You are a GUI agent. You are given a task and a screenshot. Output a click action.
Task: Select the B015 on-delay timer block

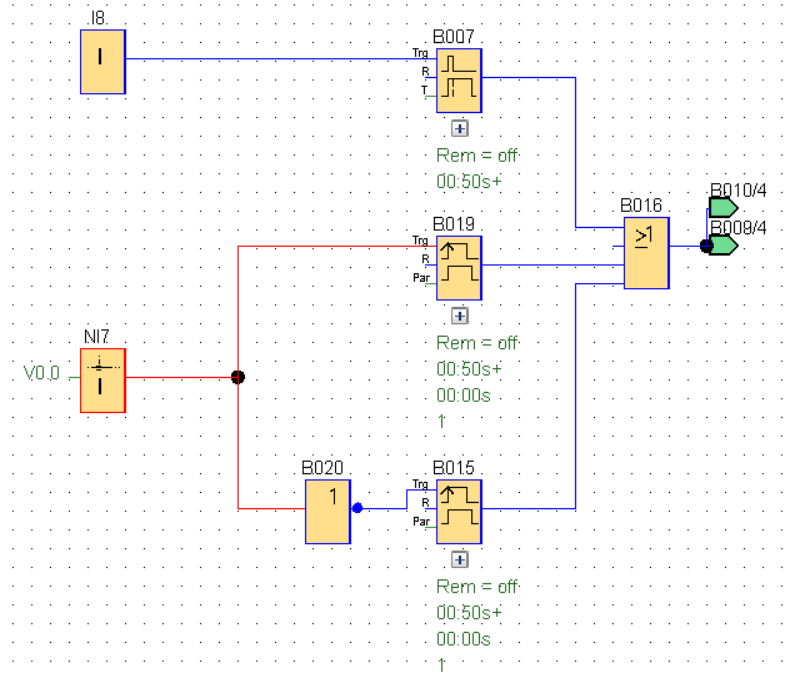[459, 512]
